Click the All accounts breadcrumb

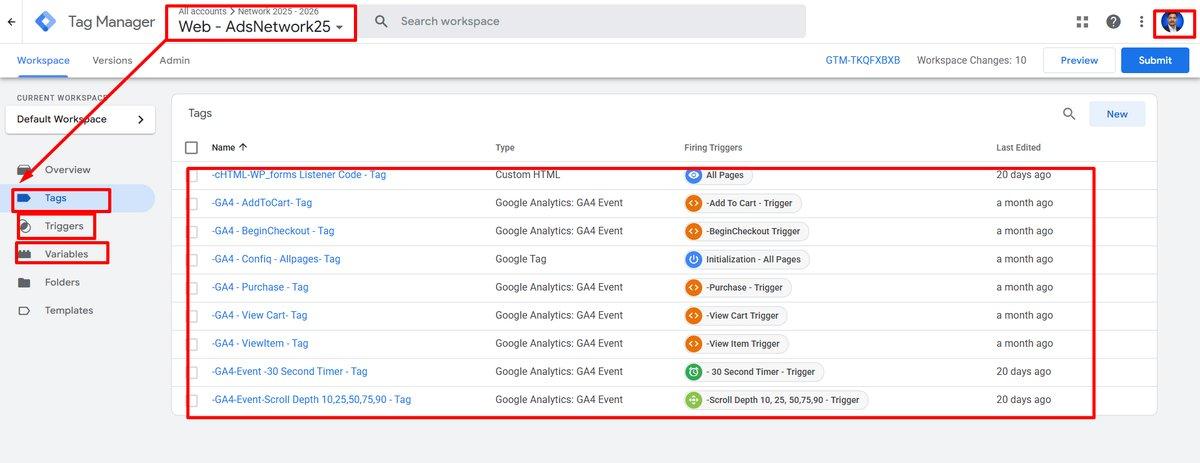pyautogui.click(x=201, y=11)
